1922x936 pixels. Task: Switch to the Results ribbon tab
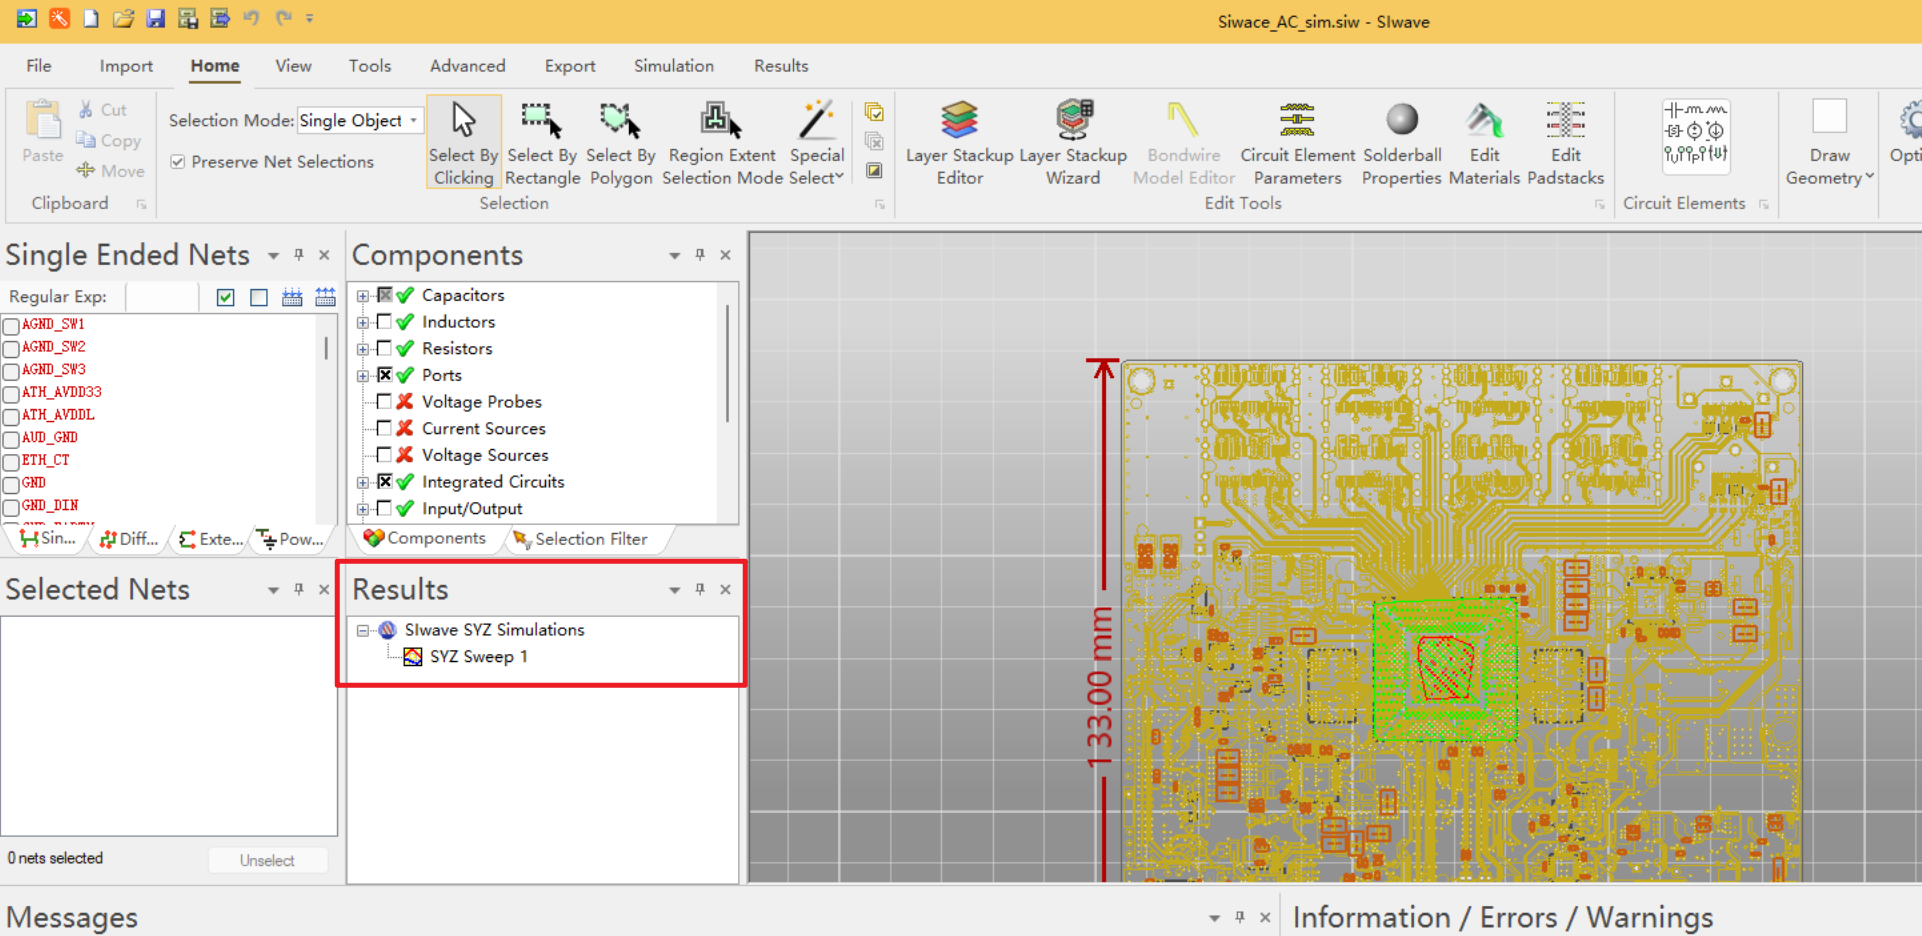tap(781, 66)
